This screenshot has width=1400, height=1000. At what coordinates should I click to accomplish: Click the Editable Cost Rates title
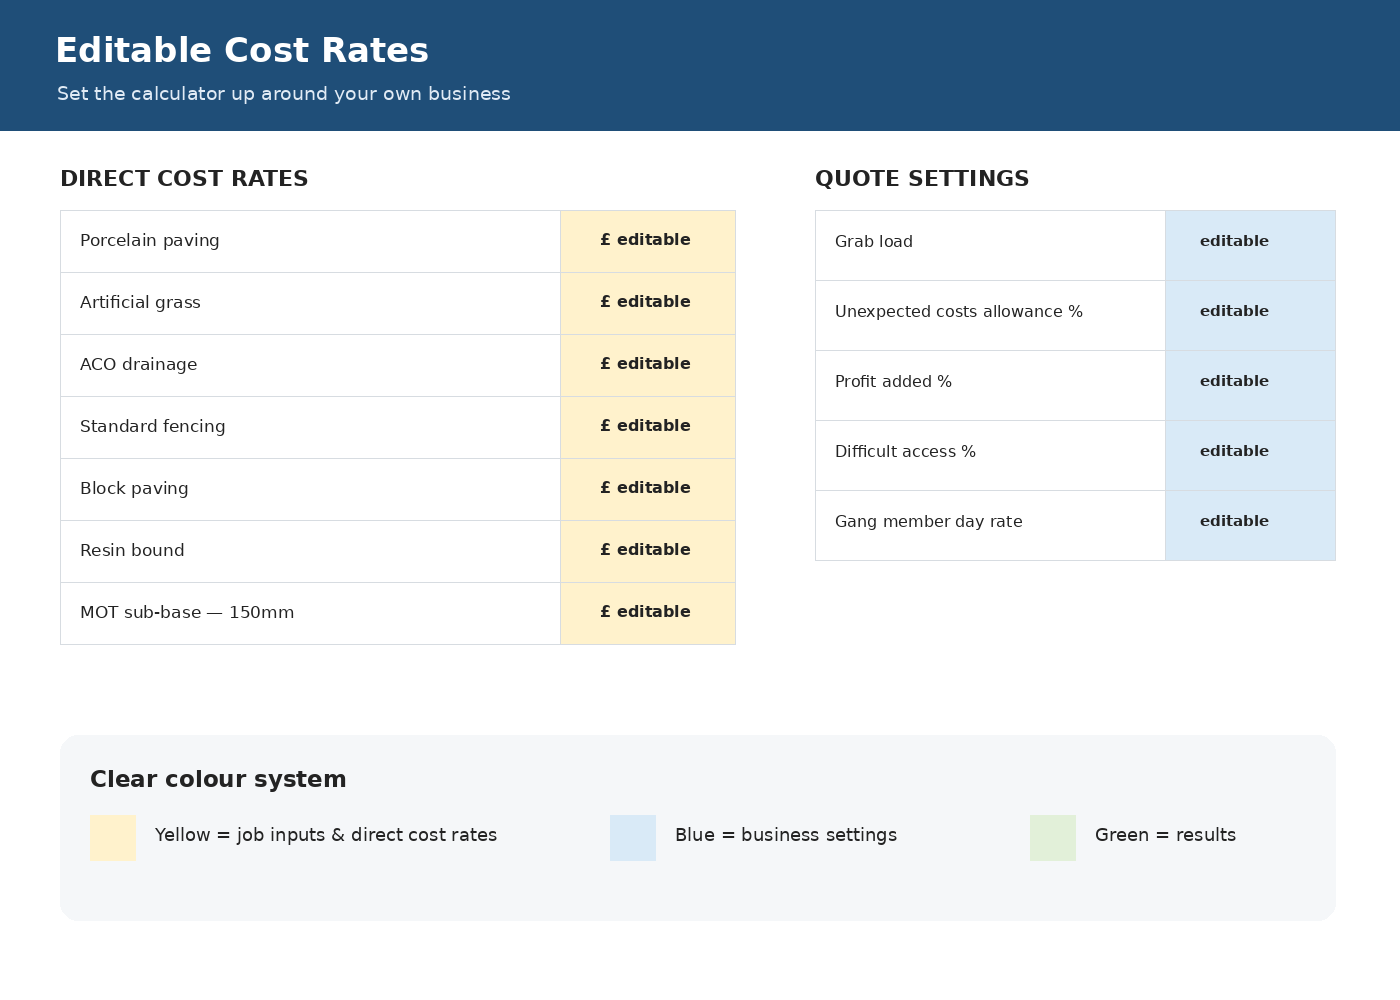242,51
